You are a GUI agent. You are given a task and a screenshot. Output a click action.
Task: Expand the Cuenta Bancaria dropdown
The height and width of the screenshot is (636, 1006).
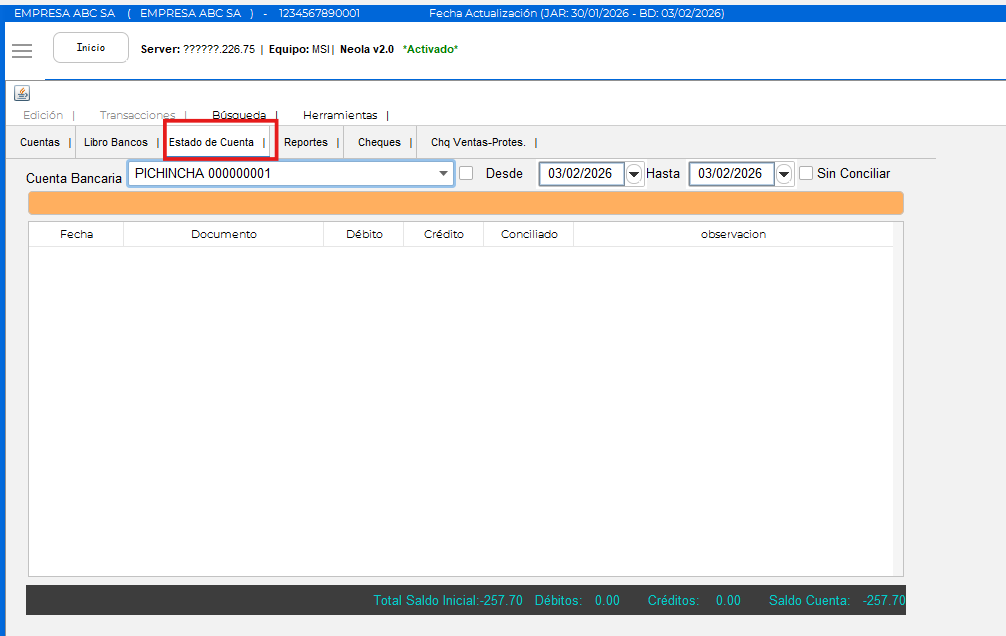click(443, 174)
